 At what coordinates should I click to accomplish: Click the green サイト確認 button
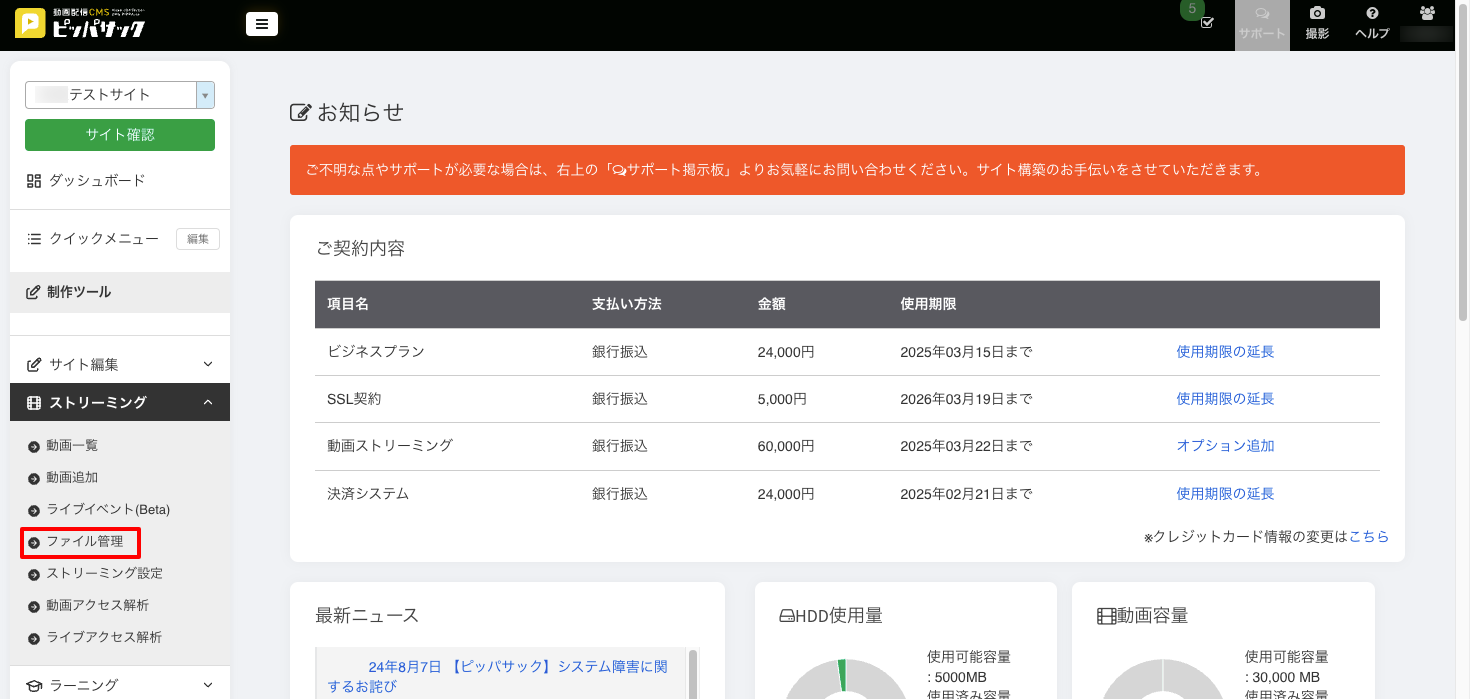point(120,135)
